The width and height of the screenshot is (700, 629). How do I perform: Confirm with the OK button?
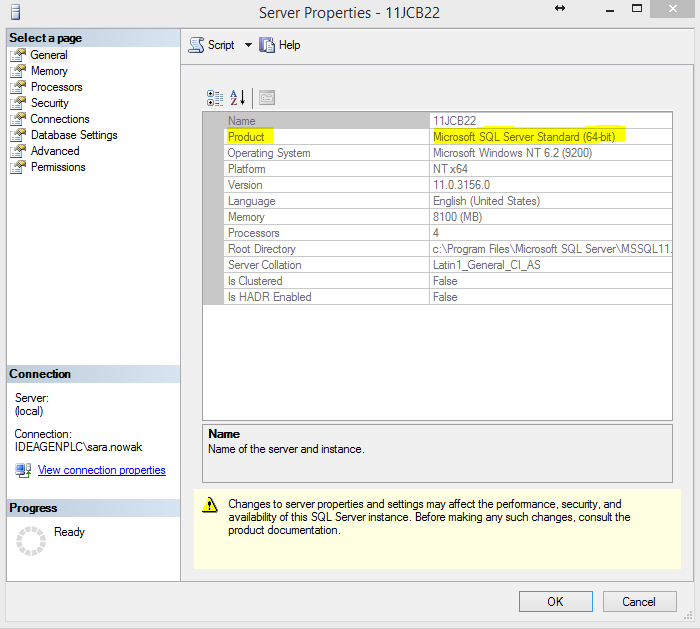coord(556,602)
